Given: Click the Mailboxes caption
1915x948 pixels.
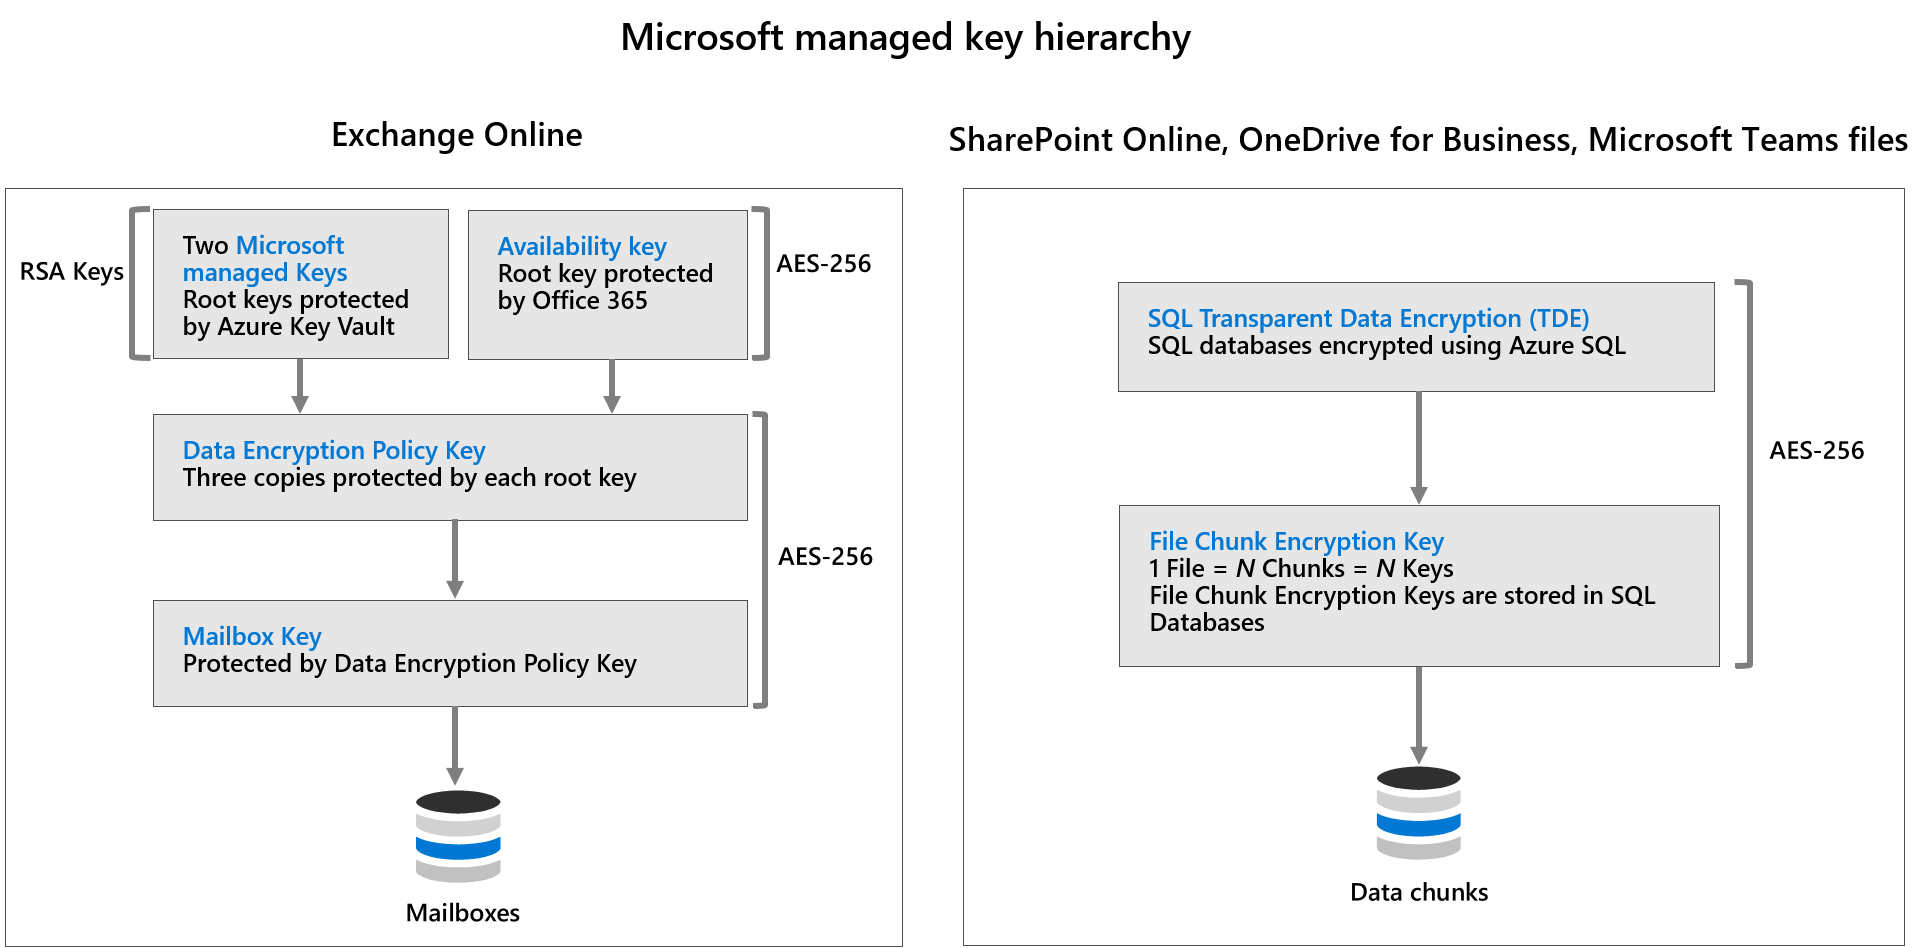Looking at the screenshot, I should tap(462, 913).
